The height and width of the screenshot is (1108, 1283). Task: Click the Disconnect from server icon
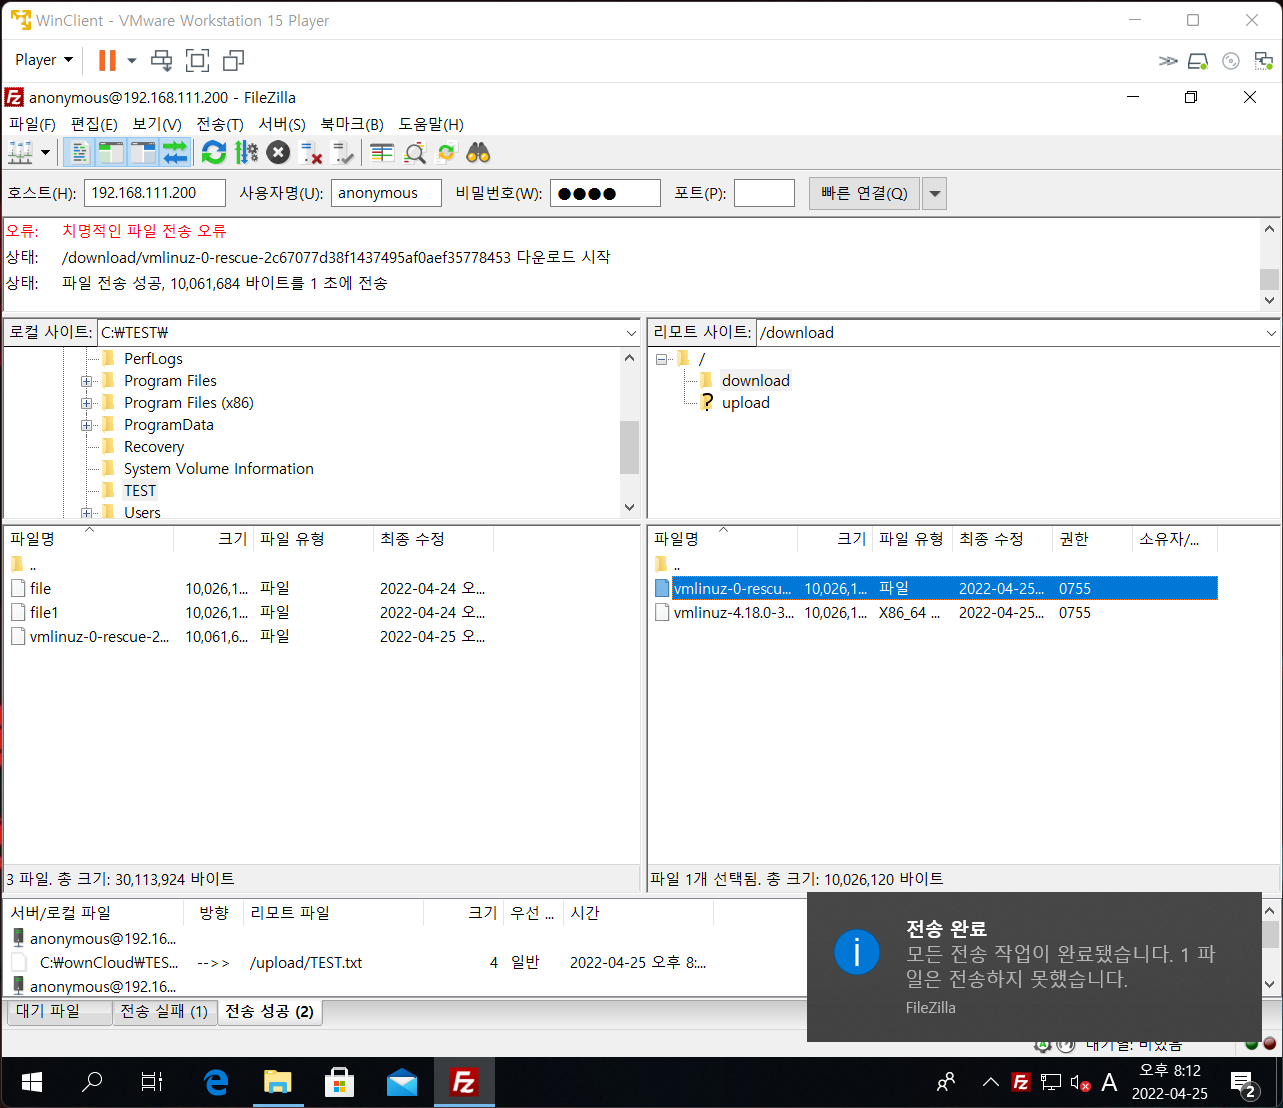click(311, 153)
